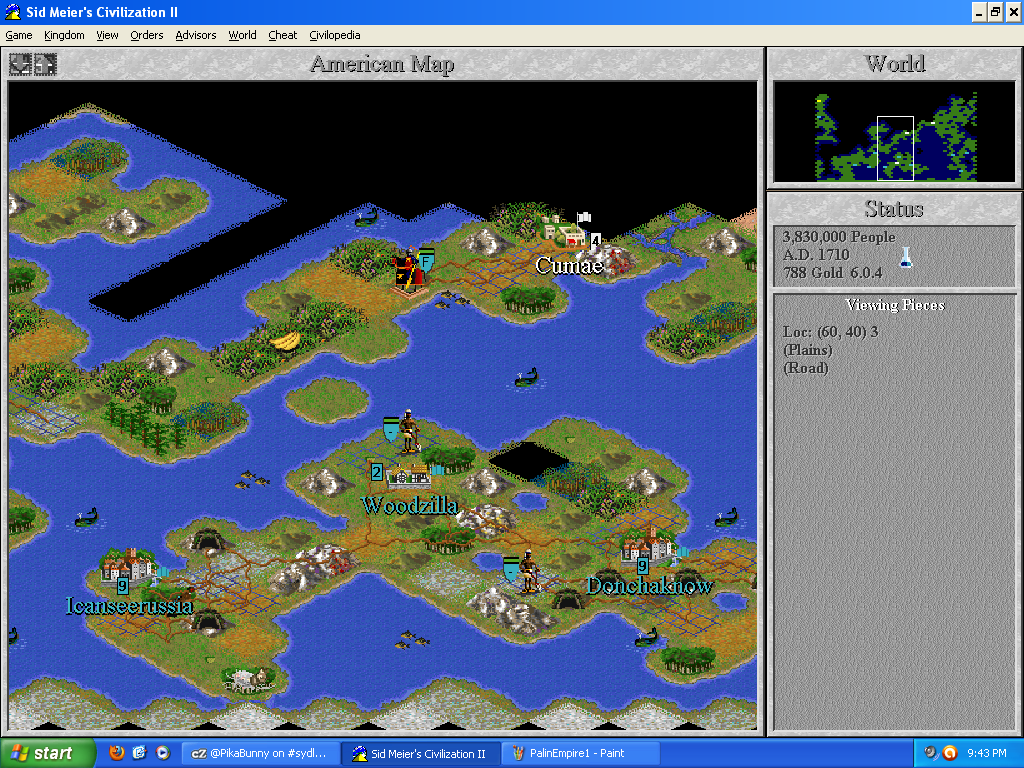The height and width of the screenshot is (768, 1024).
Task: Select the city of Woodzilla
Action: [410, 477]
